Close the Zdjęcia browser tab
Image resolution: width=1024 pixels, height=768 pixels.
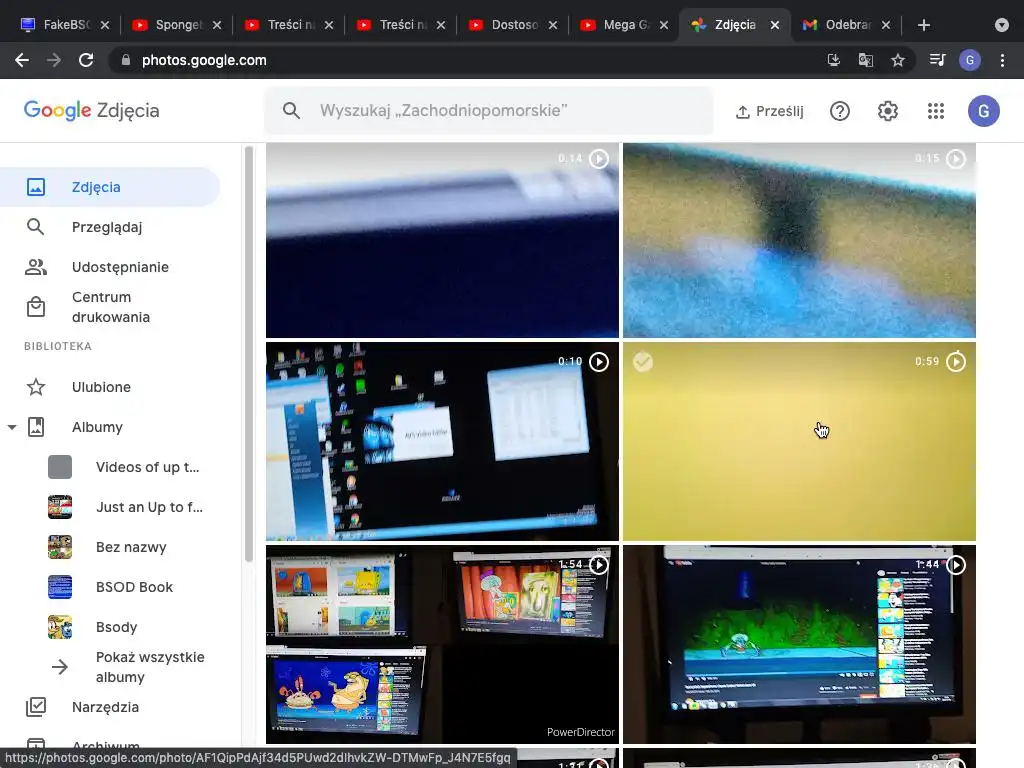775,25
